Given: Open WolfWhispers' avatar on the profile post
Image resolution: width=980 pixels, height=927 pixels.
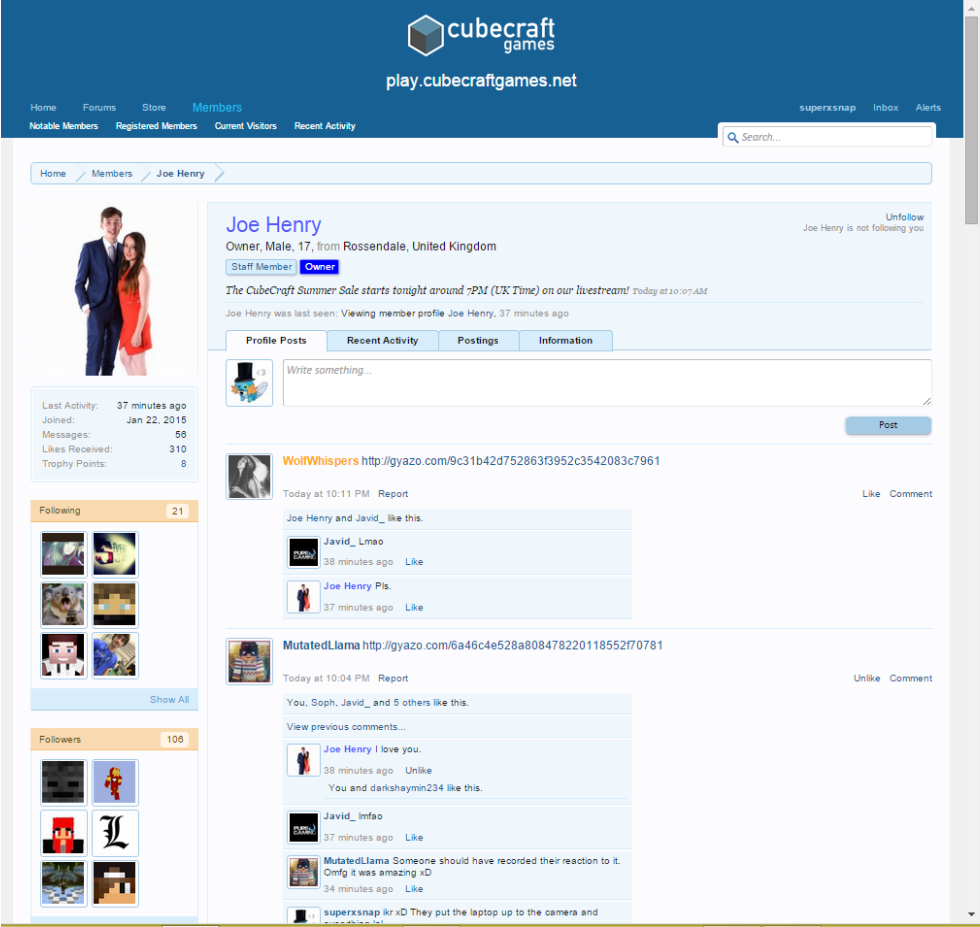Looking at the screenshot, I should pyautogui.click(x=249, y=476).
